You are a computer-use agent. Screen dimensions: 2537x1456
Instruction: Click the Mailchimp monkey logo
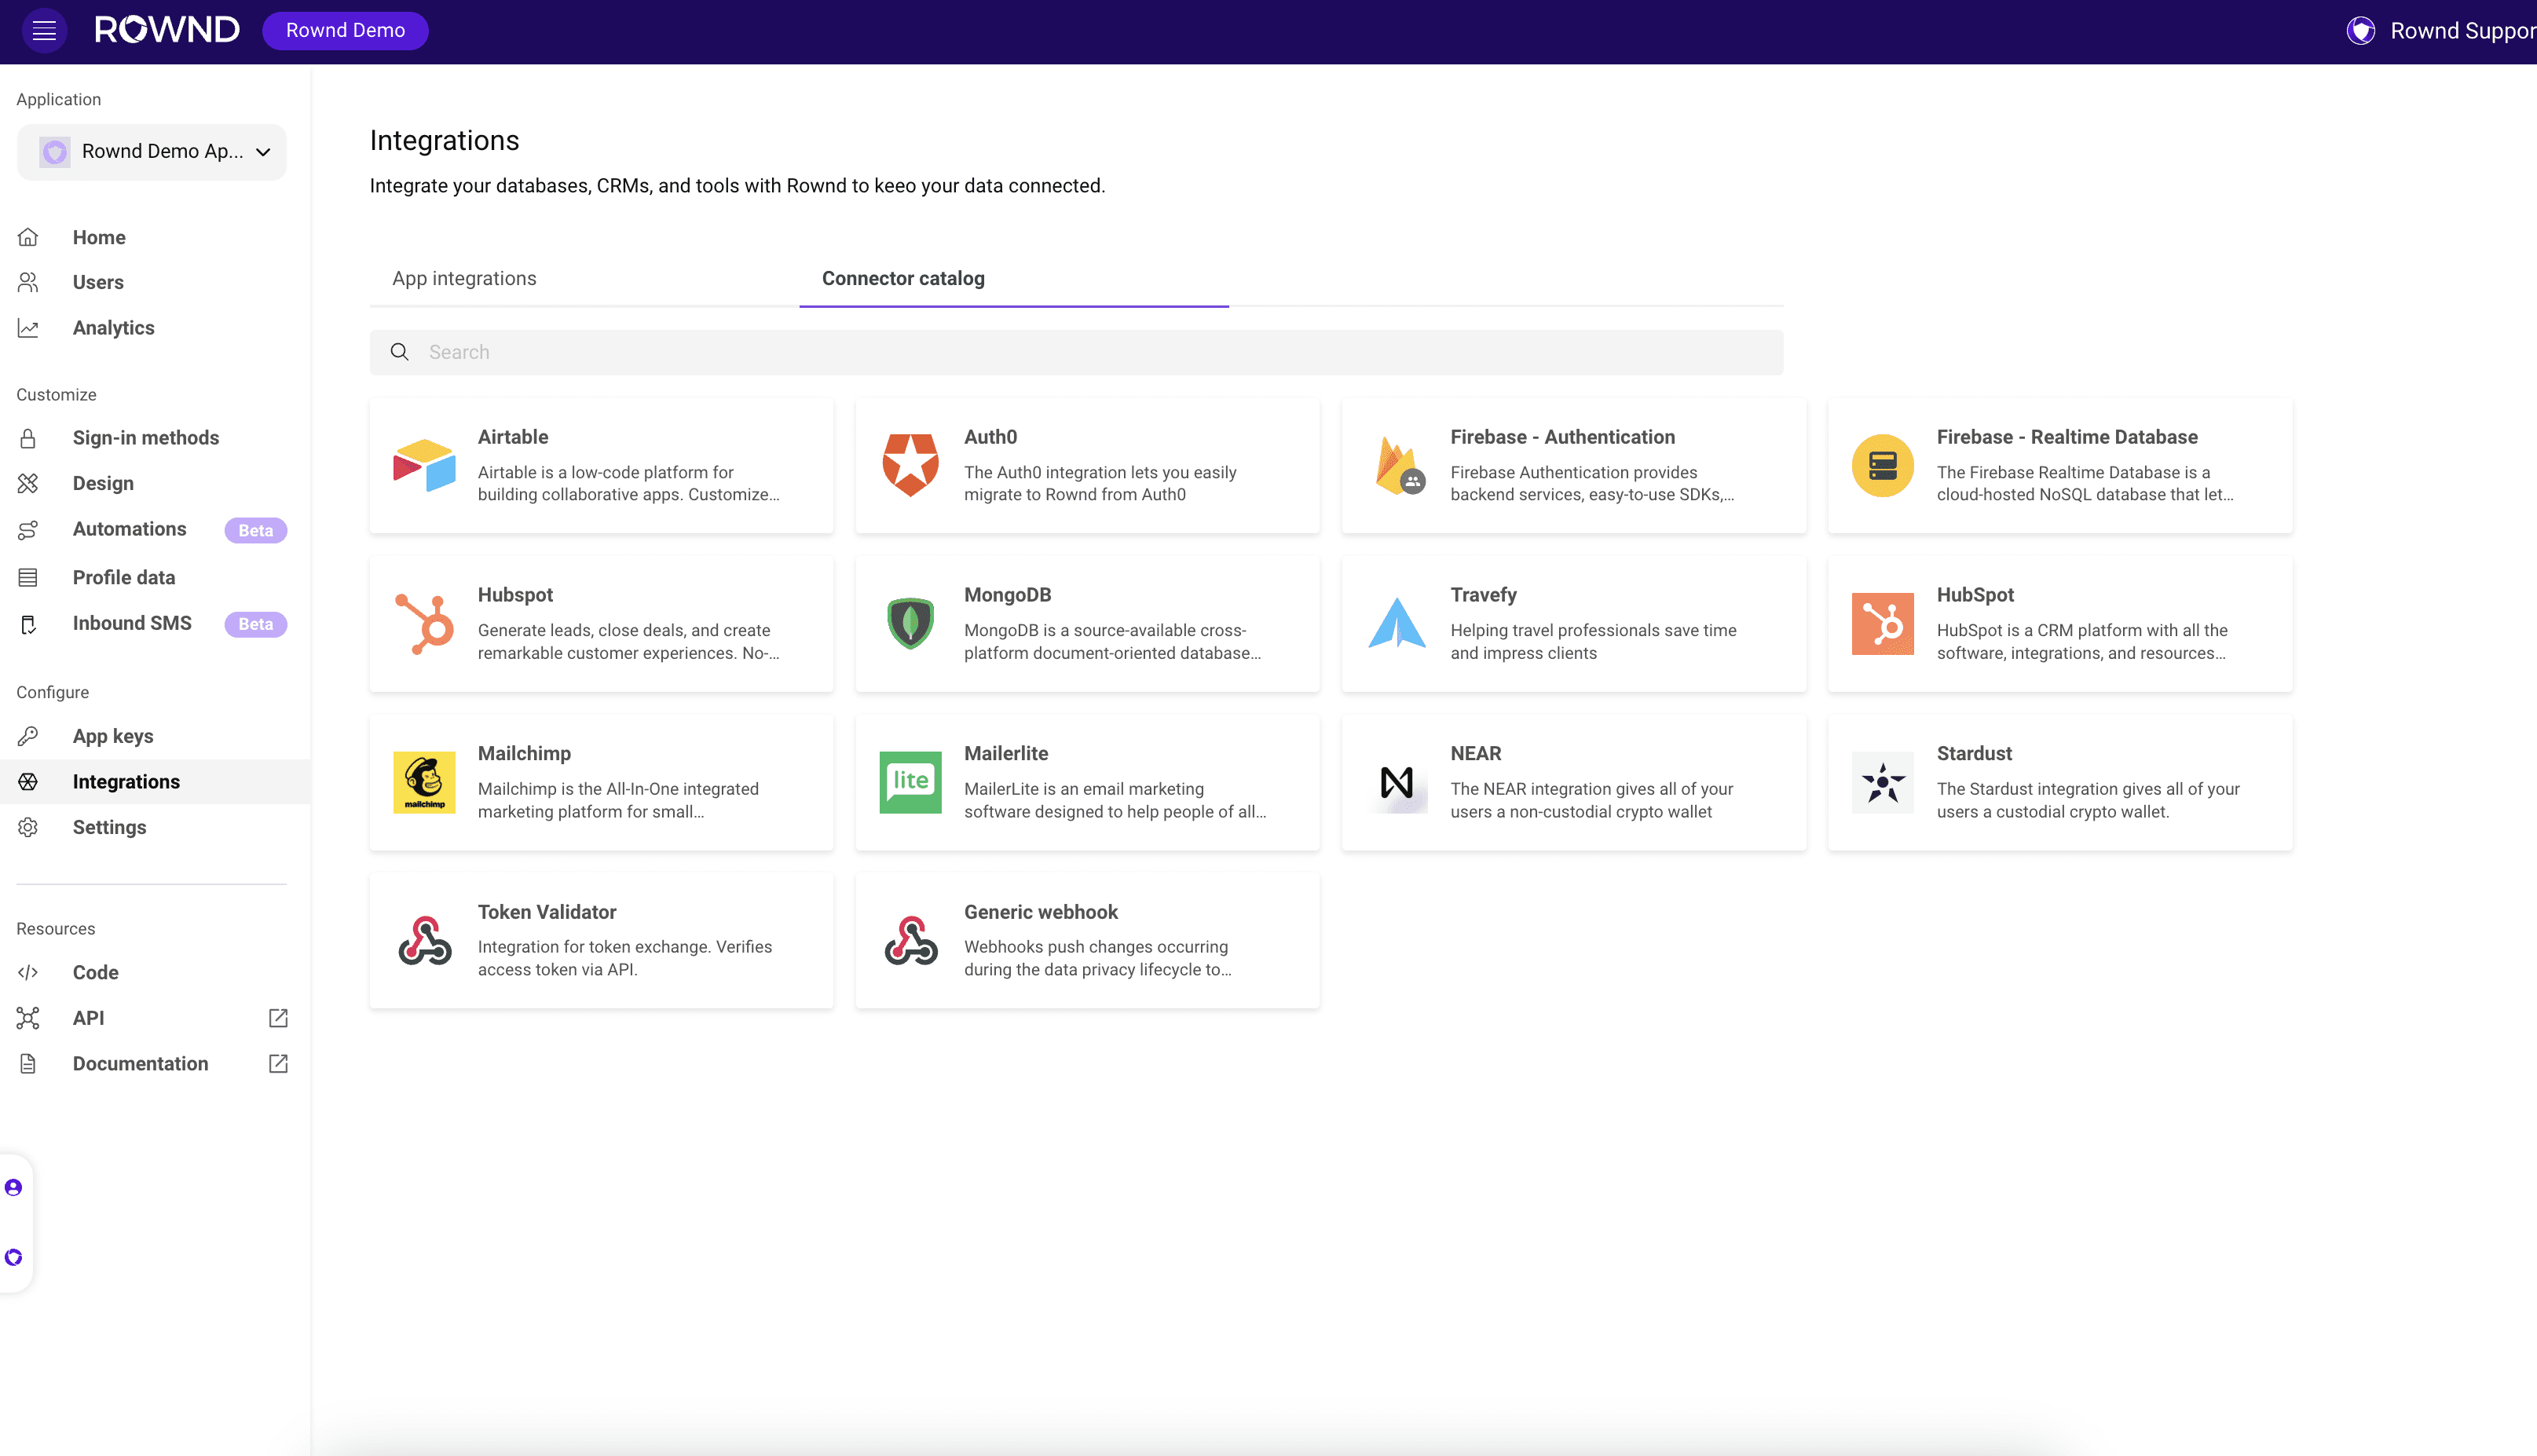pyautogui.click(x=424, y=782)
